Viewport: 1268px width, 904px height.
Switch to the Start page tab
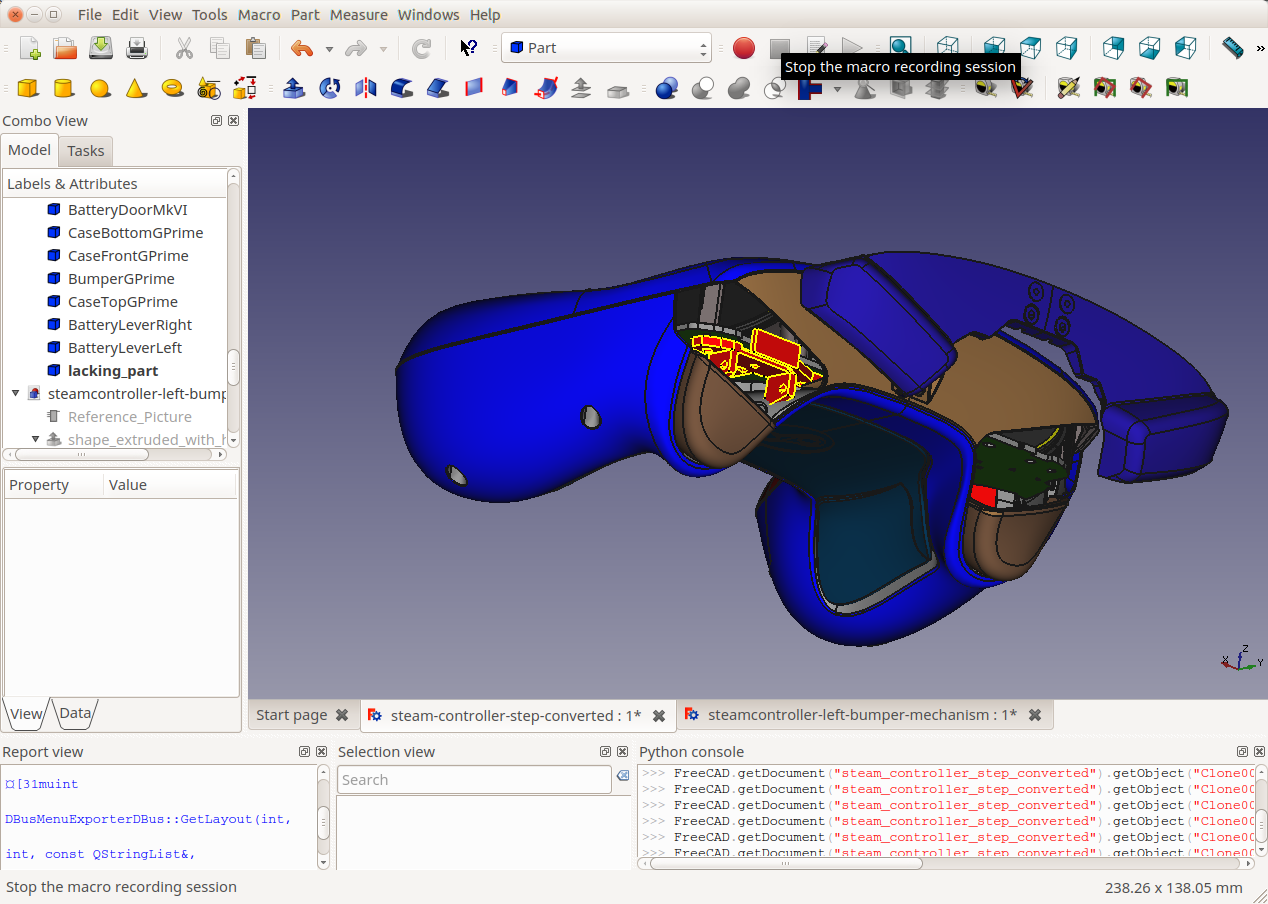click(291, 715)
